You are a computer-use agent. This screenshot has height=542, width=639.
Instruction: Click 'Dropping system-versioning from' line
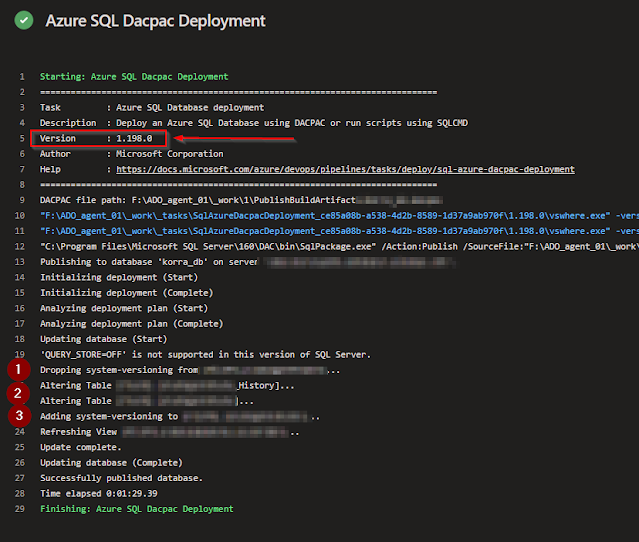(x=190, y=370)
